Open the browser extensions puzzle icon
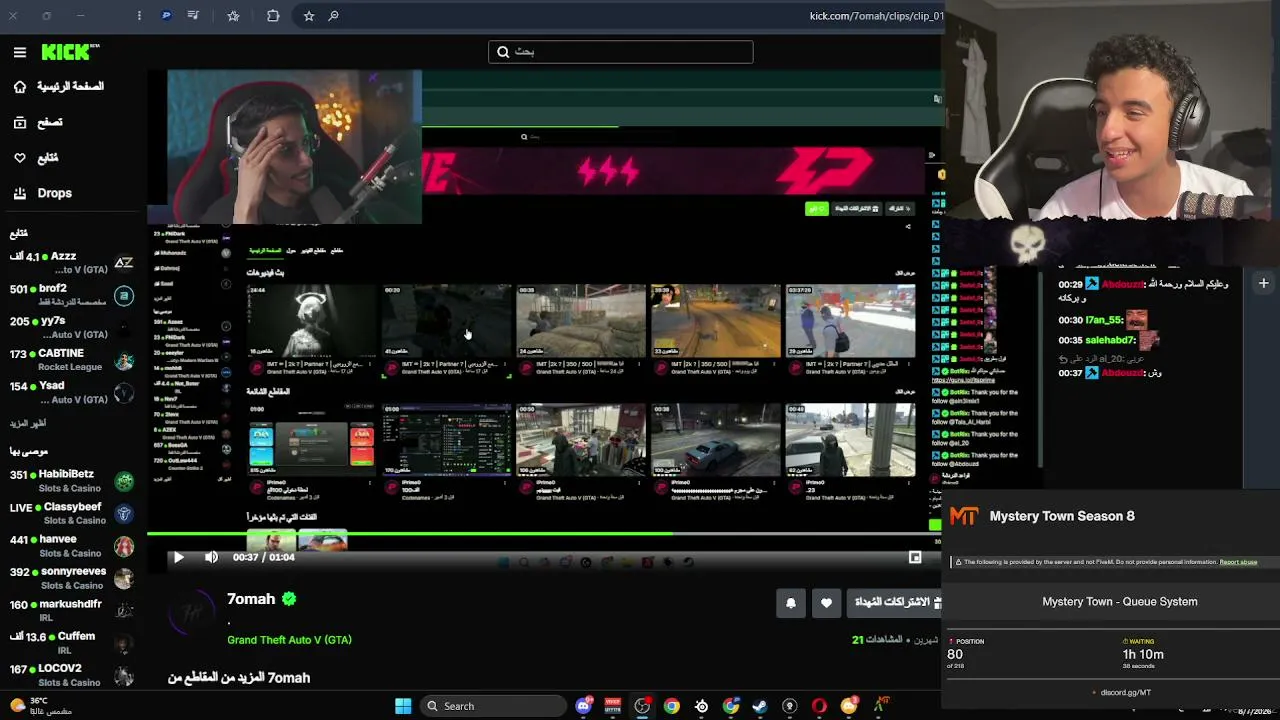The height and width of the screenshot is (720, 1280). (273, 16)
